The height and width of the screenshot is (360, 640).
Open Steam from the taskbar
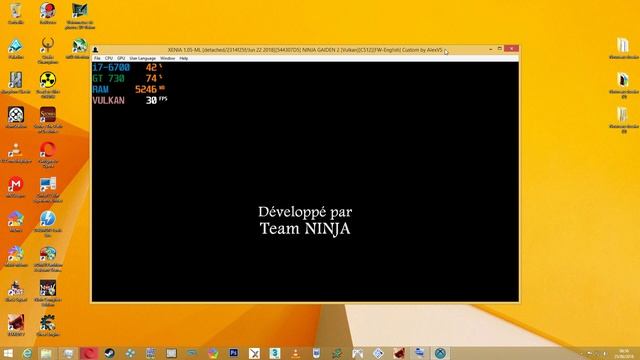click(x=109, y=353)
